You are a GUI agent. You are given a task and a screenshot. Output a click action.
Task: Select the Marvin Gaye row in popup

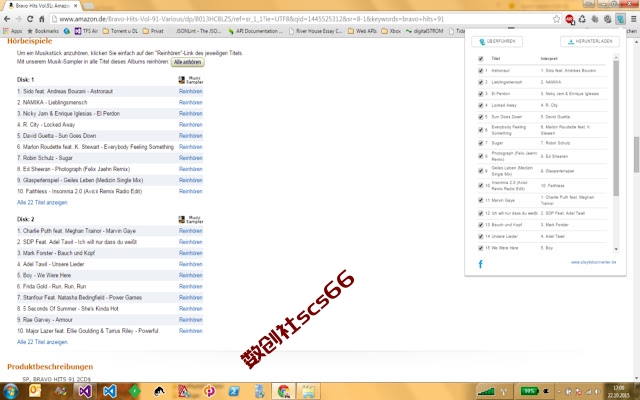click(x=542, y=200)
